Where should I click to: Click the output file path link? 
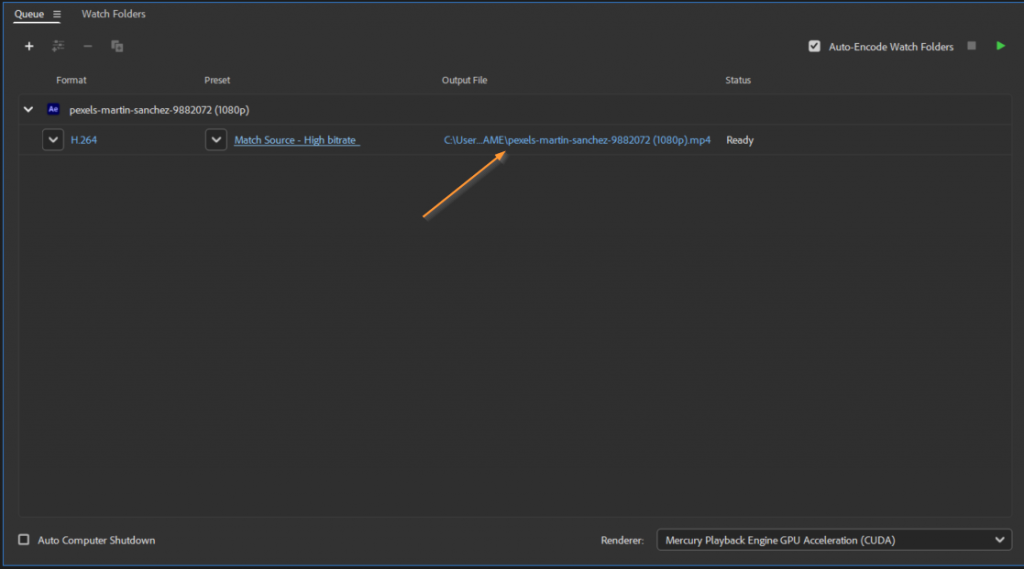[x=577, y=140]
